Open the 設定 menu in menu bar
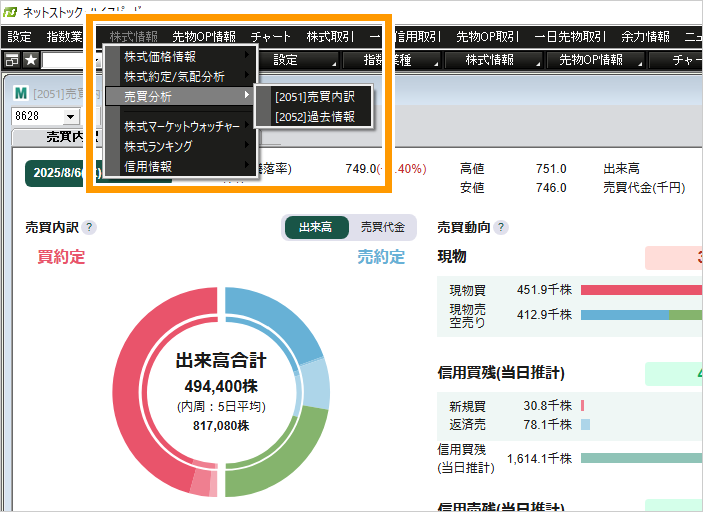The image size is (703, 512). (20, 36)
